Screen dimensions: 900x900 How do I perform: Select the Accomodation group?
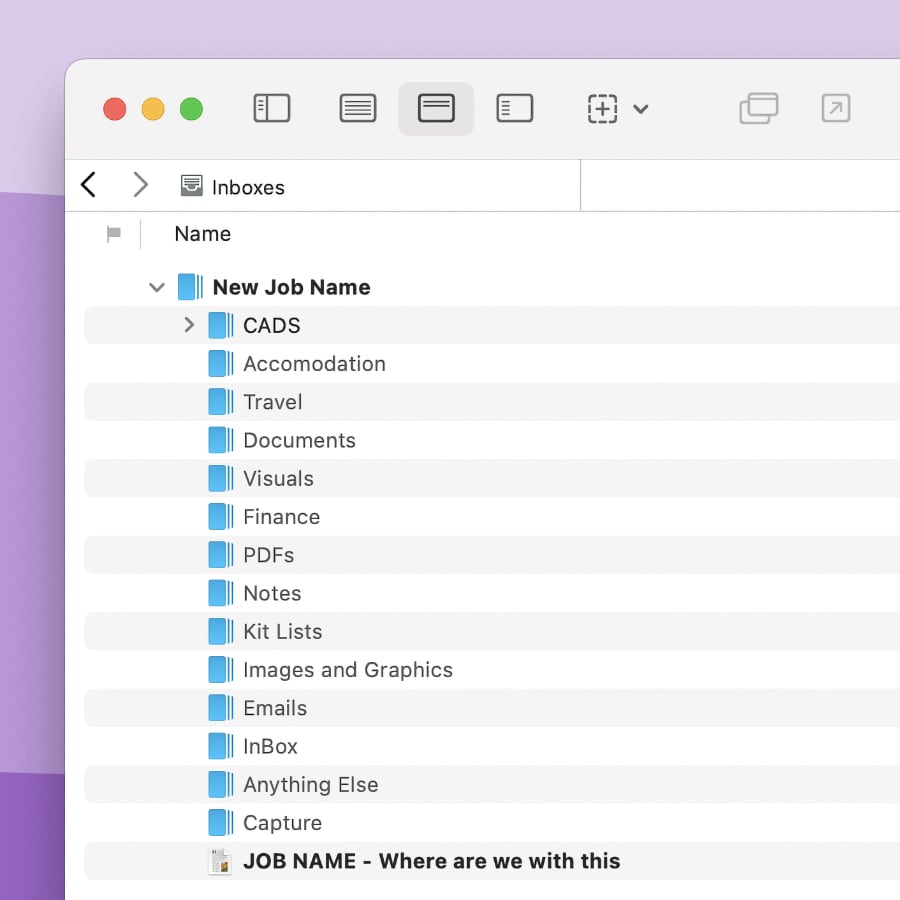(314, 364)
